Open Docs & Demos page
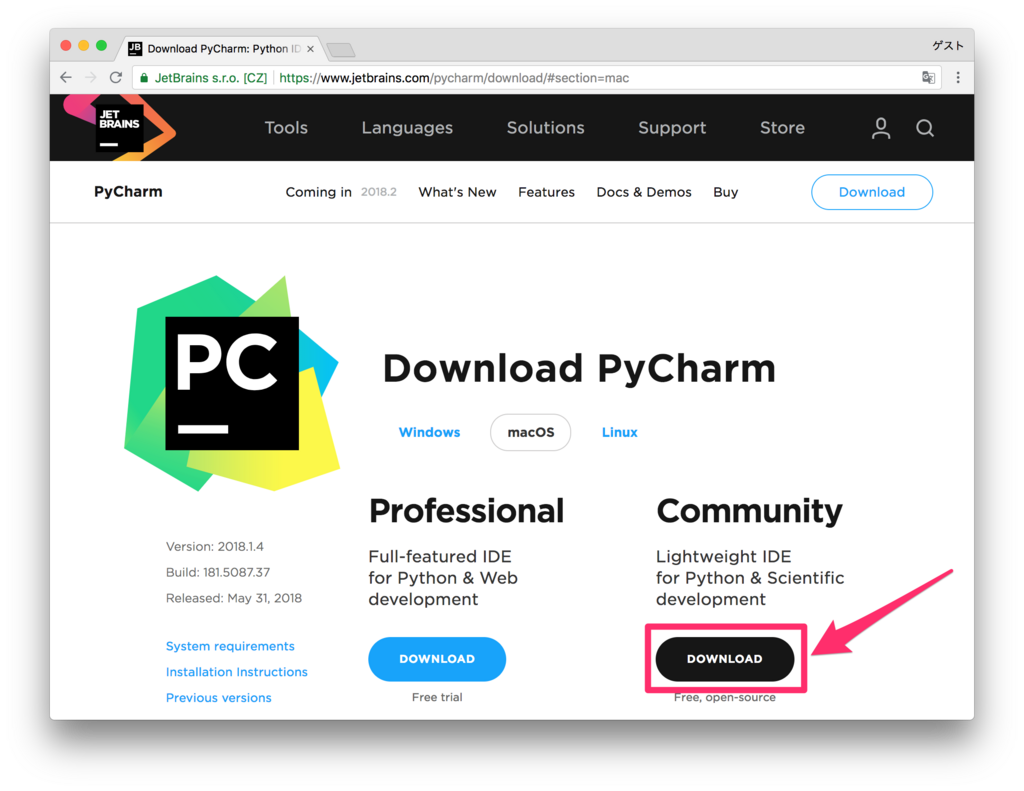Image resolution: width=1024 pixels, height=791 pixels. pyautogui.click(x=644, y=192)
